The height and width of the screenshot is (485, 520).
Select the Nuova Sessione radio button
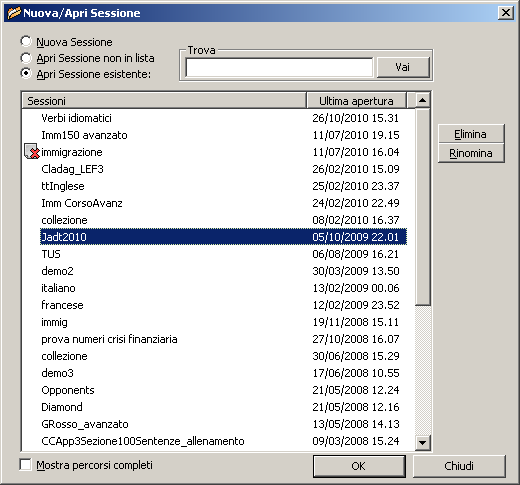(x=26, y=42)
